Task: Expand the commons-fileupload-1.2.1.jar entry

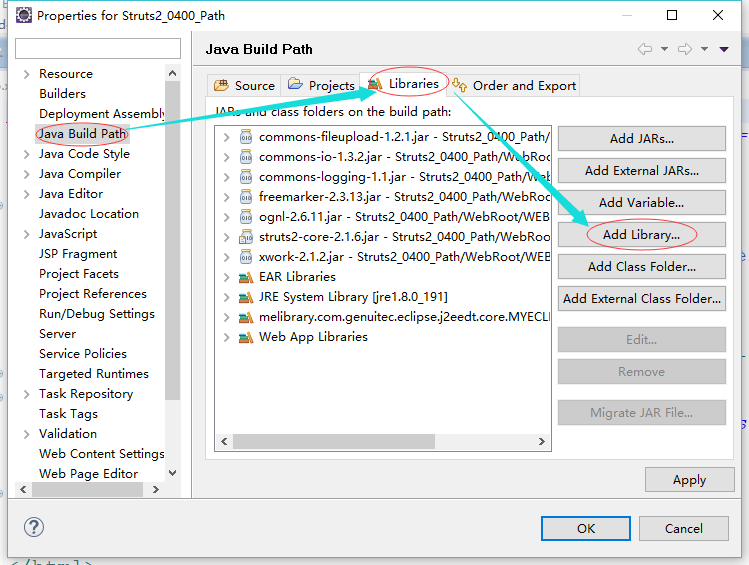Action: pos(226,137)
